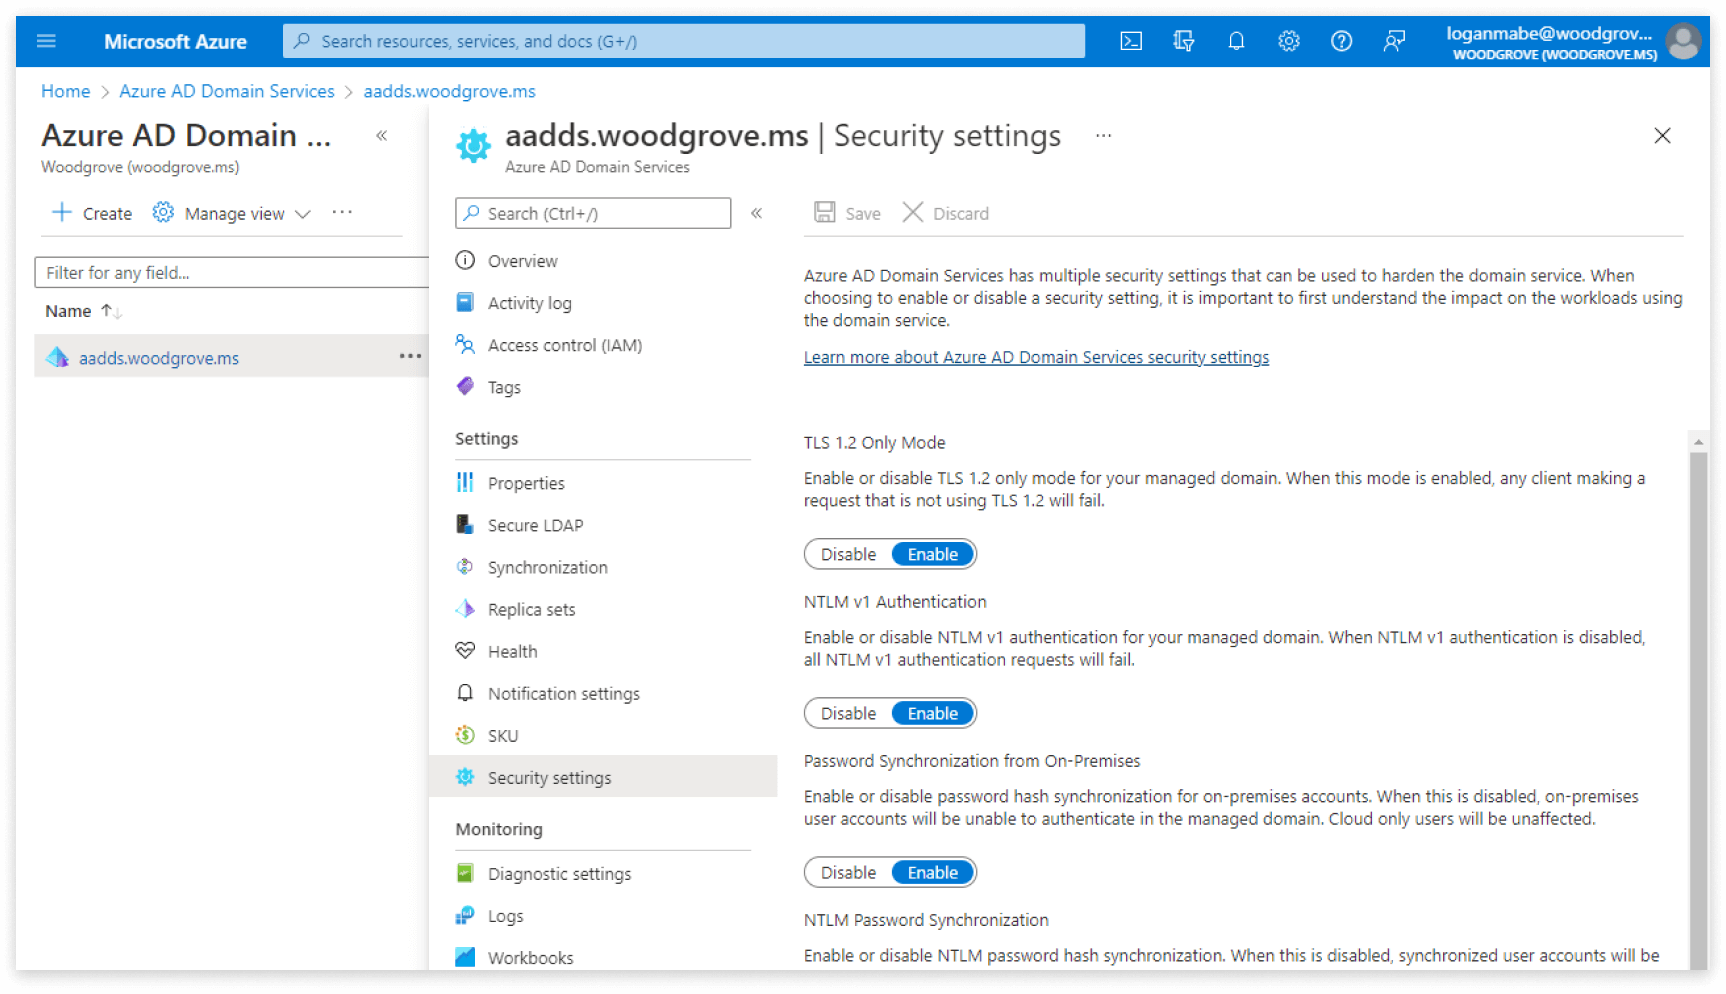
Task: Click the vertical scrollbar in settings pane
Action: point(1697,700)
